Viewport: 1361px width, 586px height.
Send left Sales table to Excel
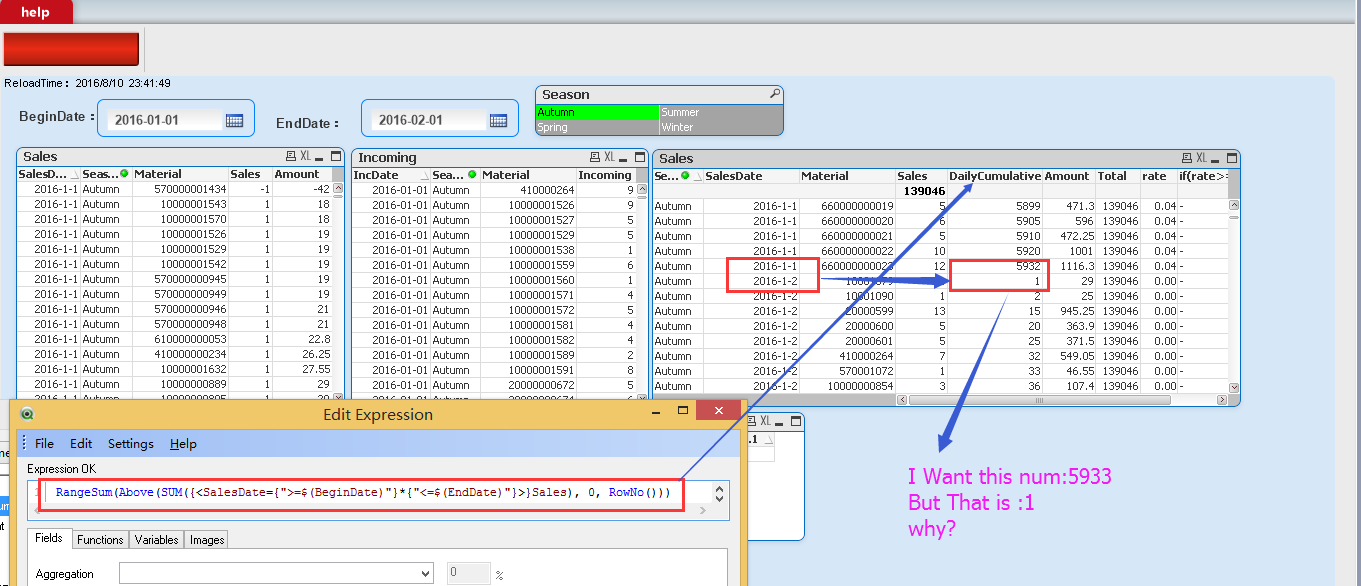tap(305, 157)
